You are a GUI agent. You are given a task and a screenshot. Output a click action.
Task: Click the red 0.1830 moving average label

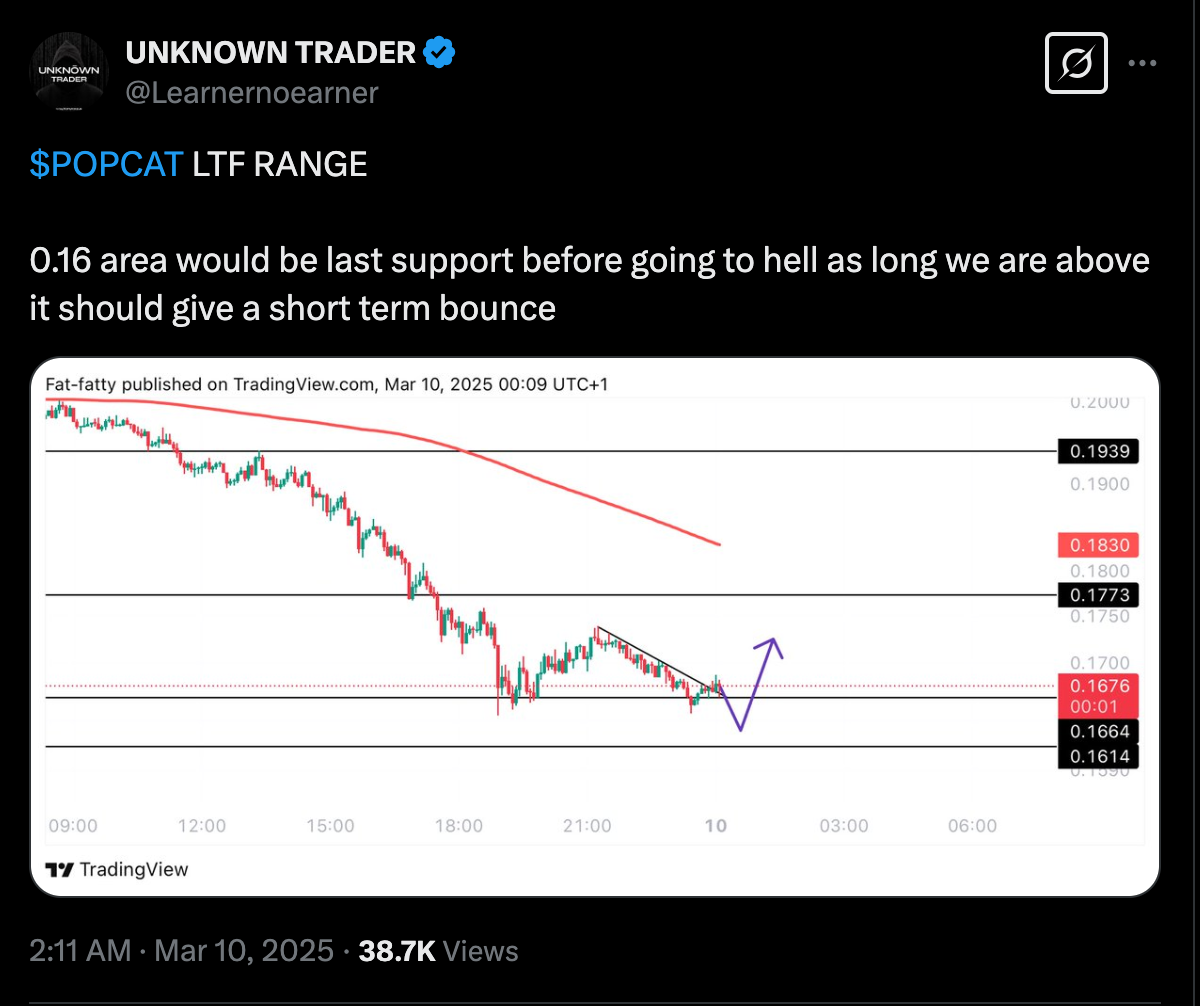[x=1099, y=546]
